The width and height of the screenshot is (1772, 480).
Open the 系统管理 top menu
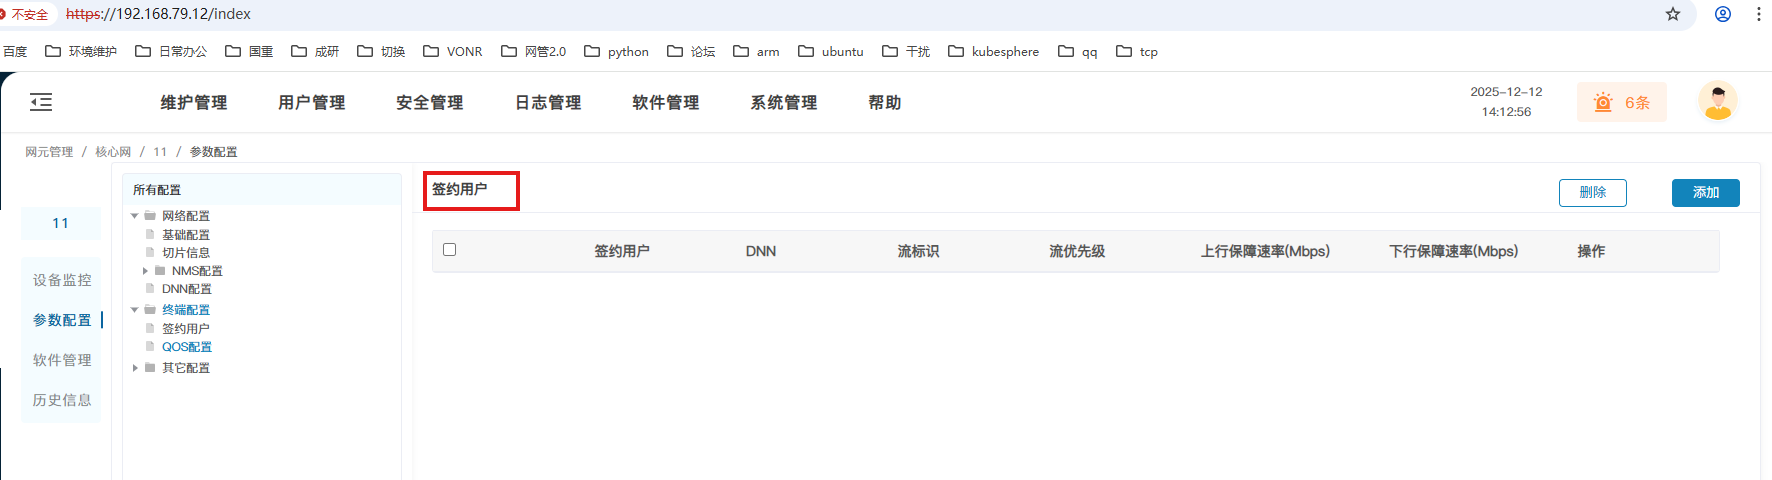click(783, 103)
